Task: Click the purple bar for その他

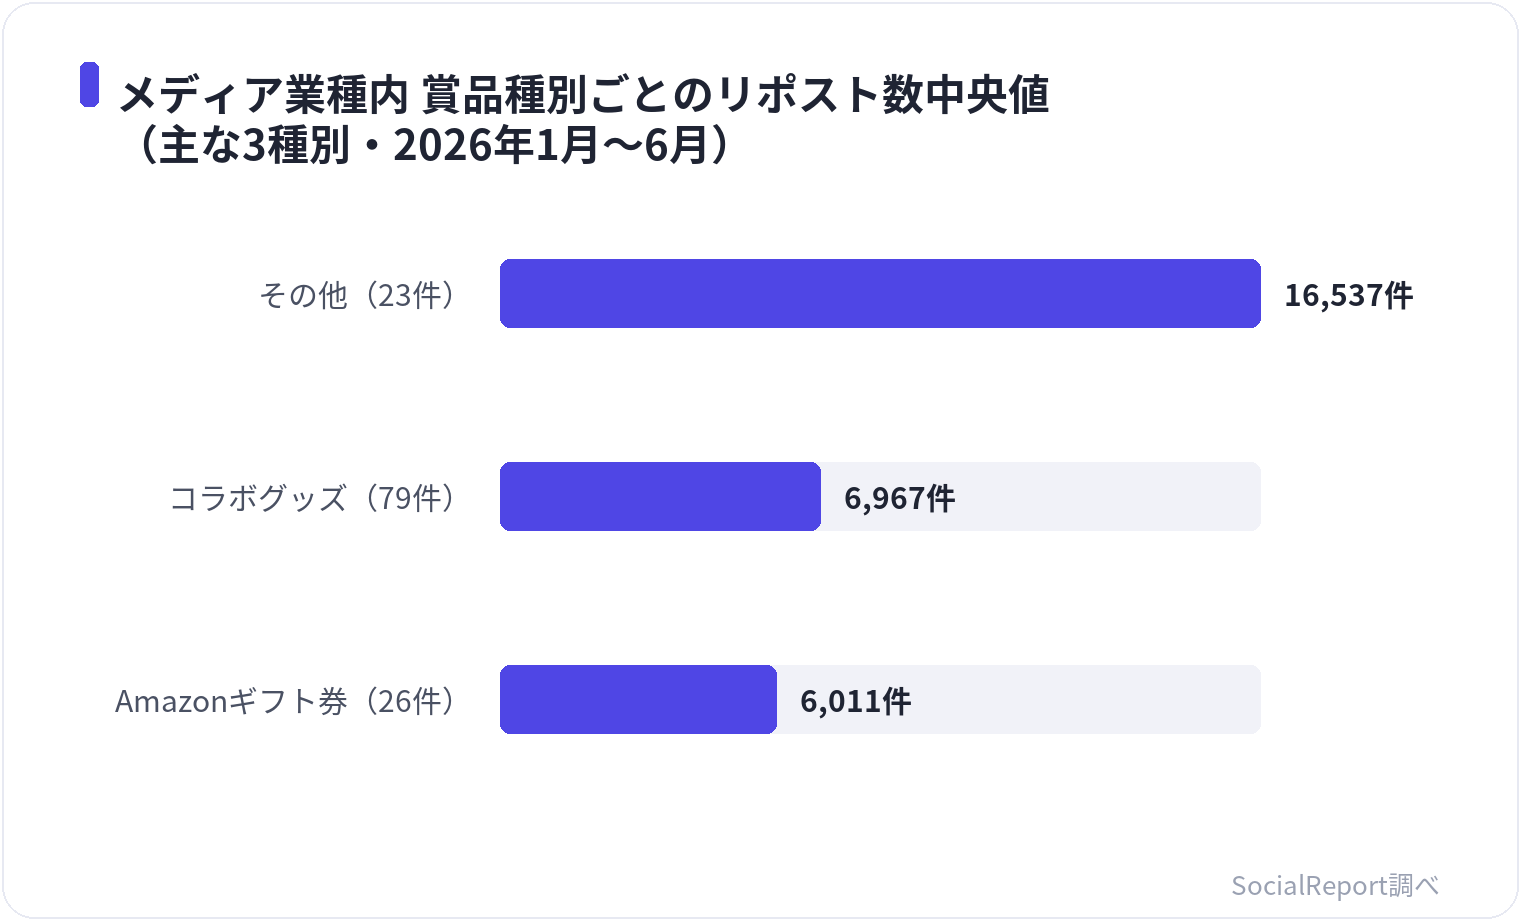Action: click(x=880, y=293)
